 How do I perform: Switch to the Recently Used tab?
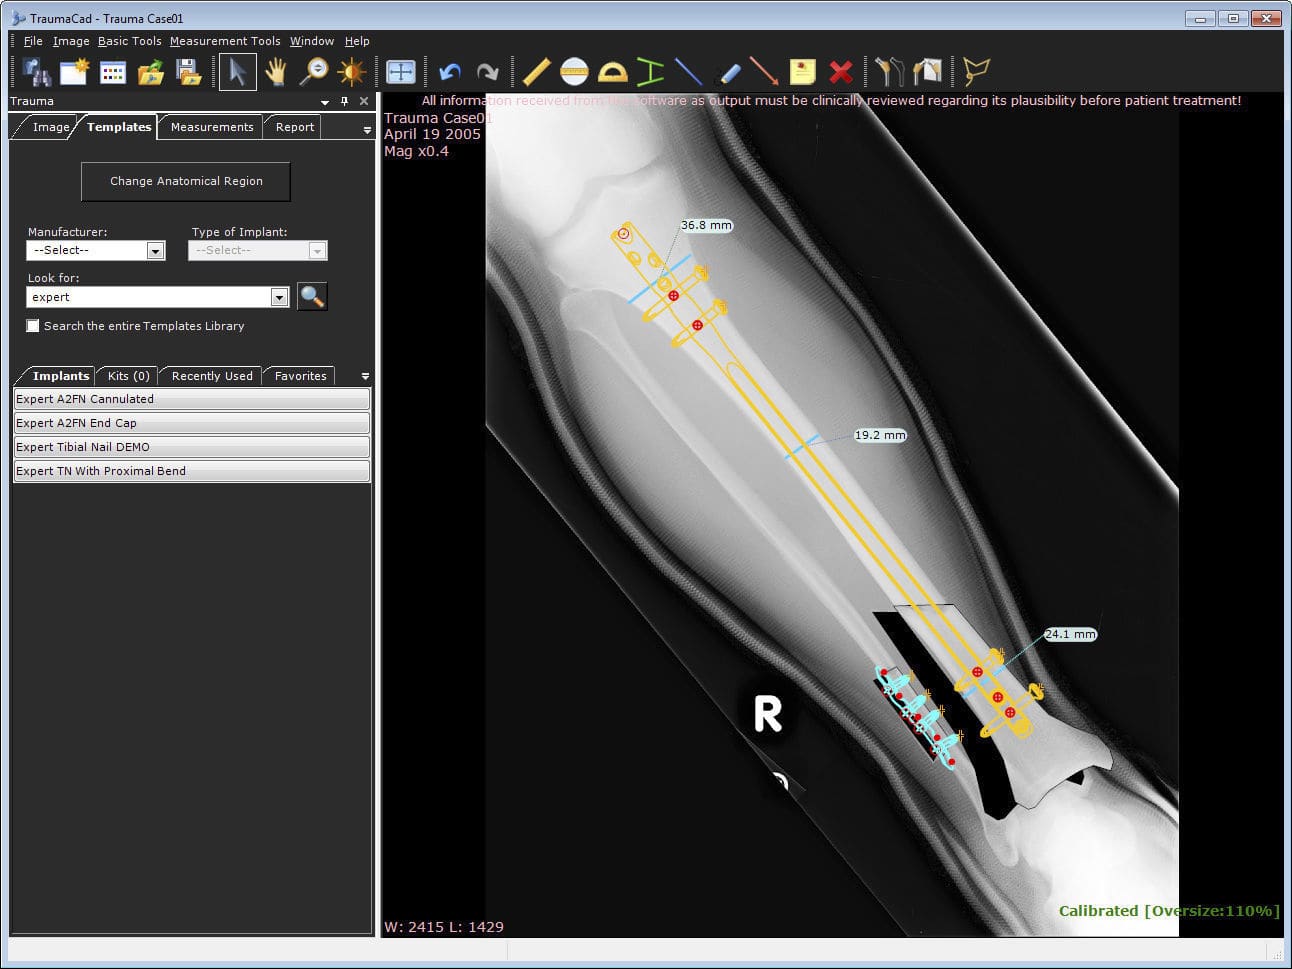(212, 376)
